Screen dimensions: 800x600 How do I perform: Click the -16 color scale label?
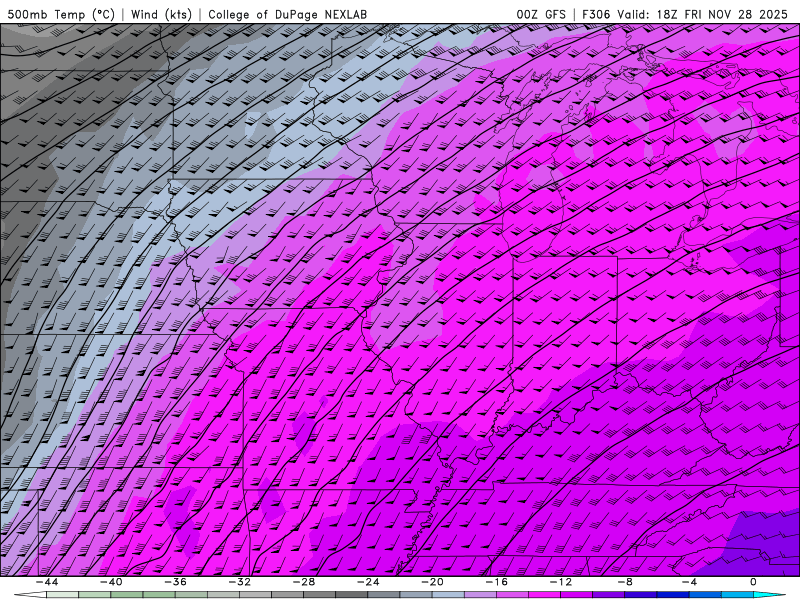(x=497, y=582)
